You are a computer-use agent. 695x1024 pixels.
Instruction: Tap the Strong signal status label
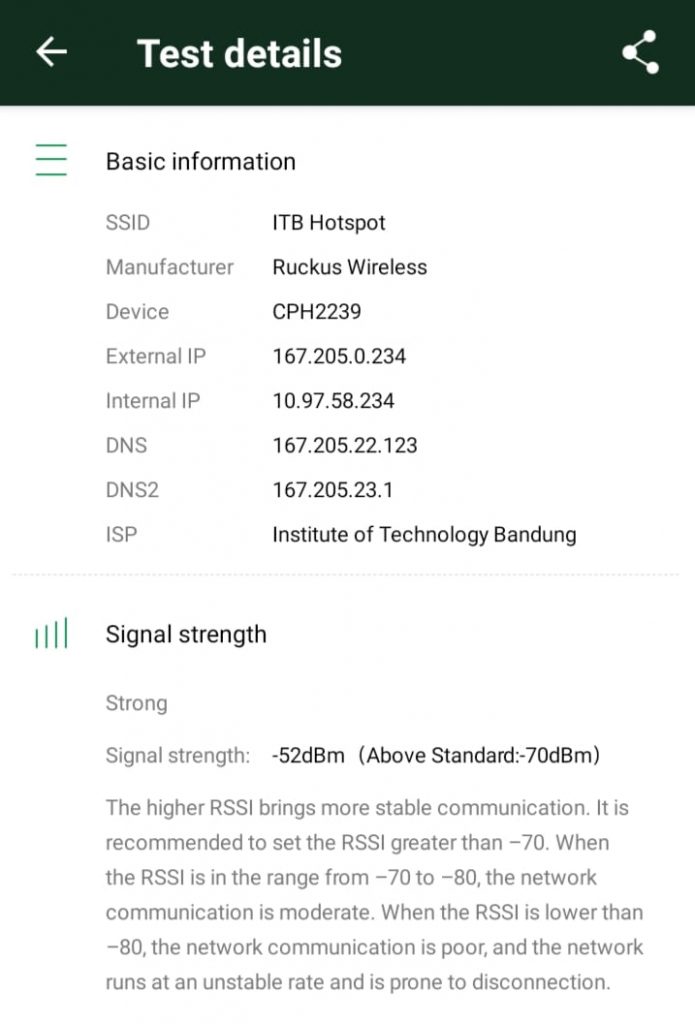click(x=137, y=703)
